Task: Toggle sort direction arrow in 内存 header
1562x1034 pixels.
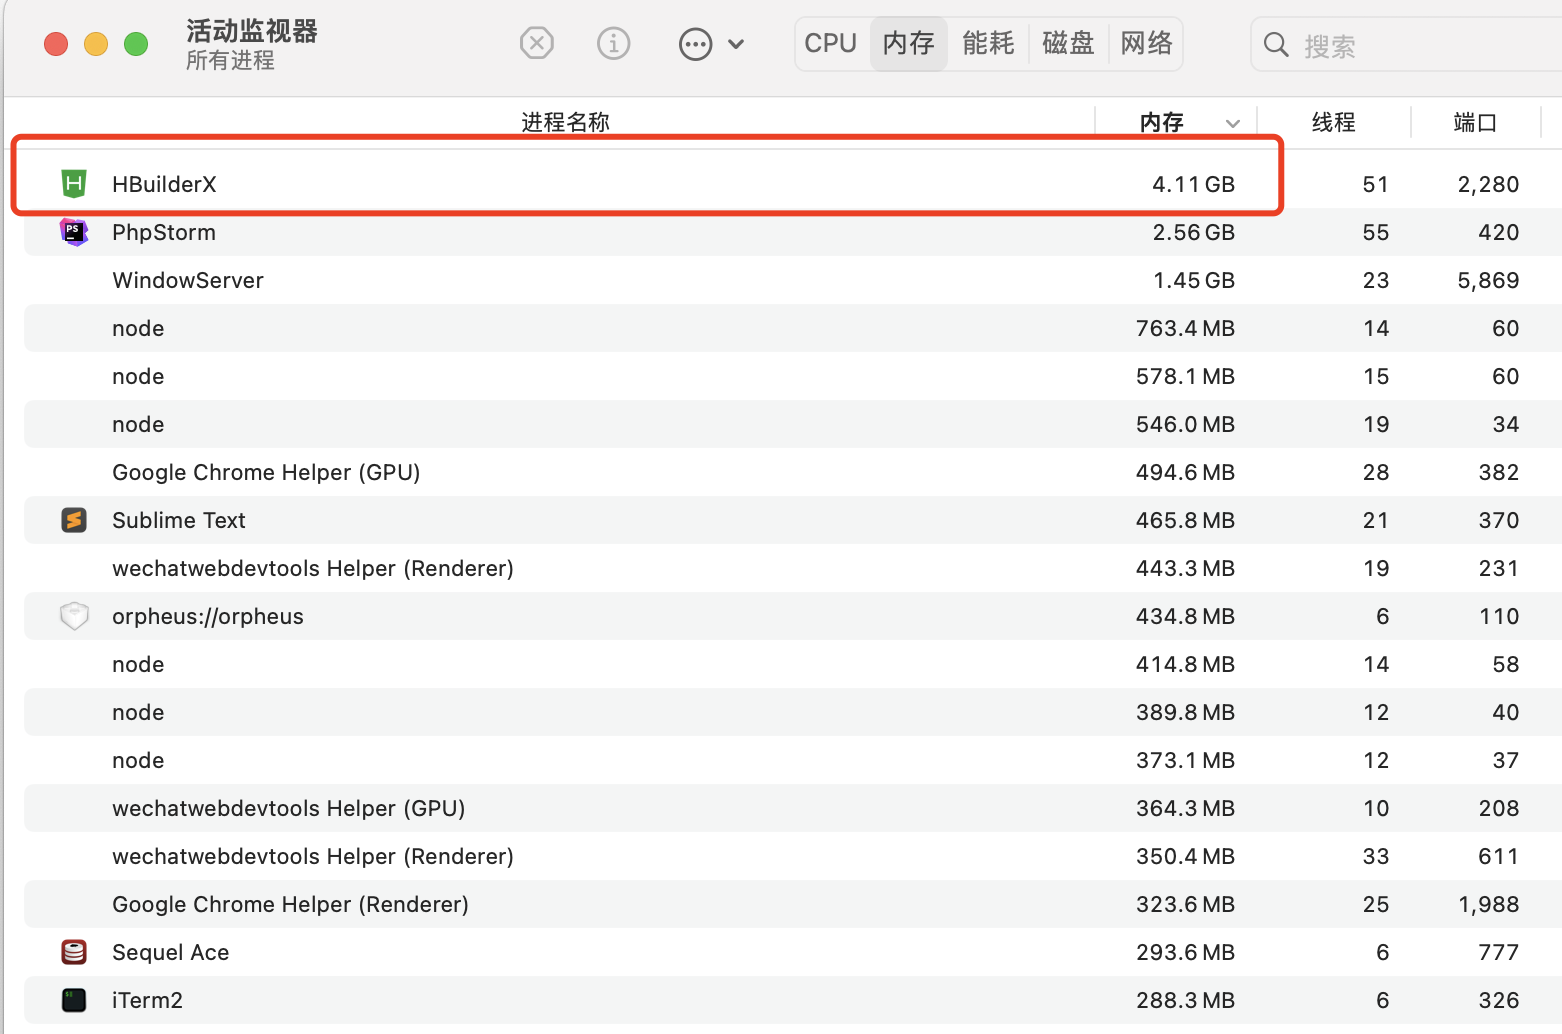Action: point(1232,123)
